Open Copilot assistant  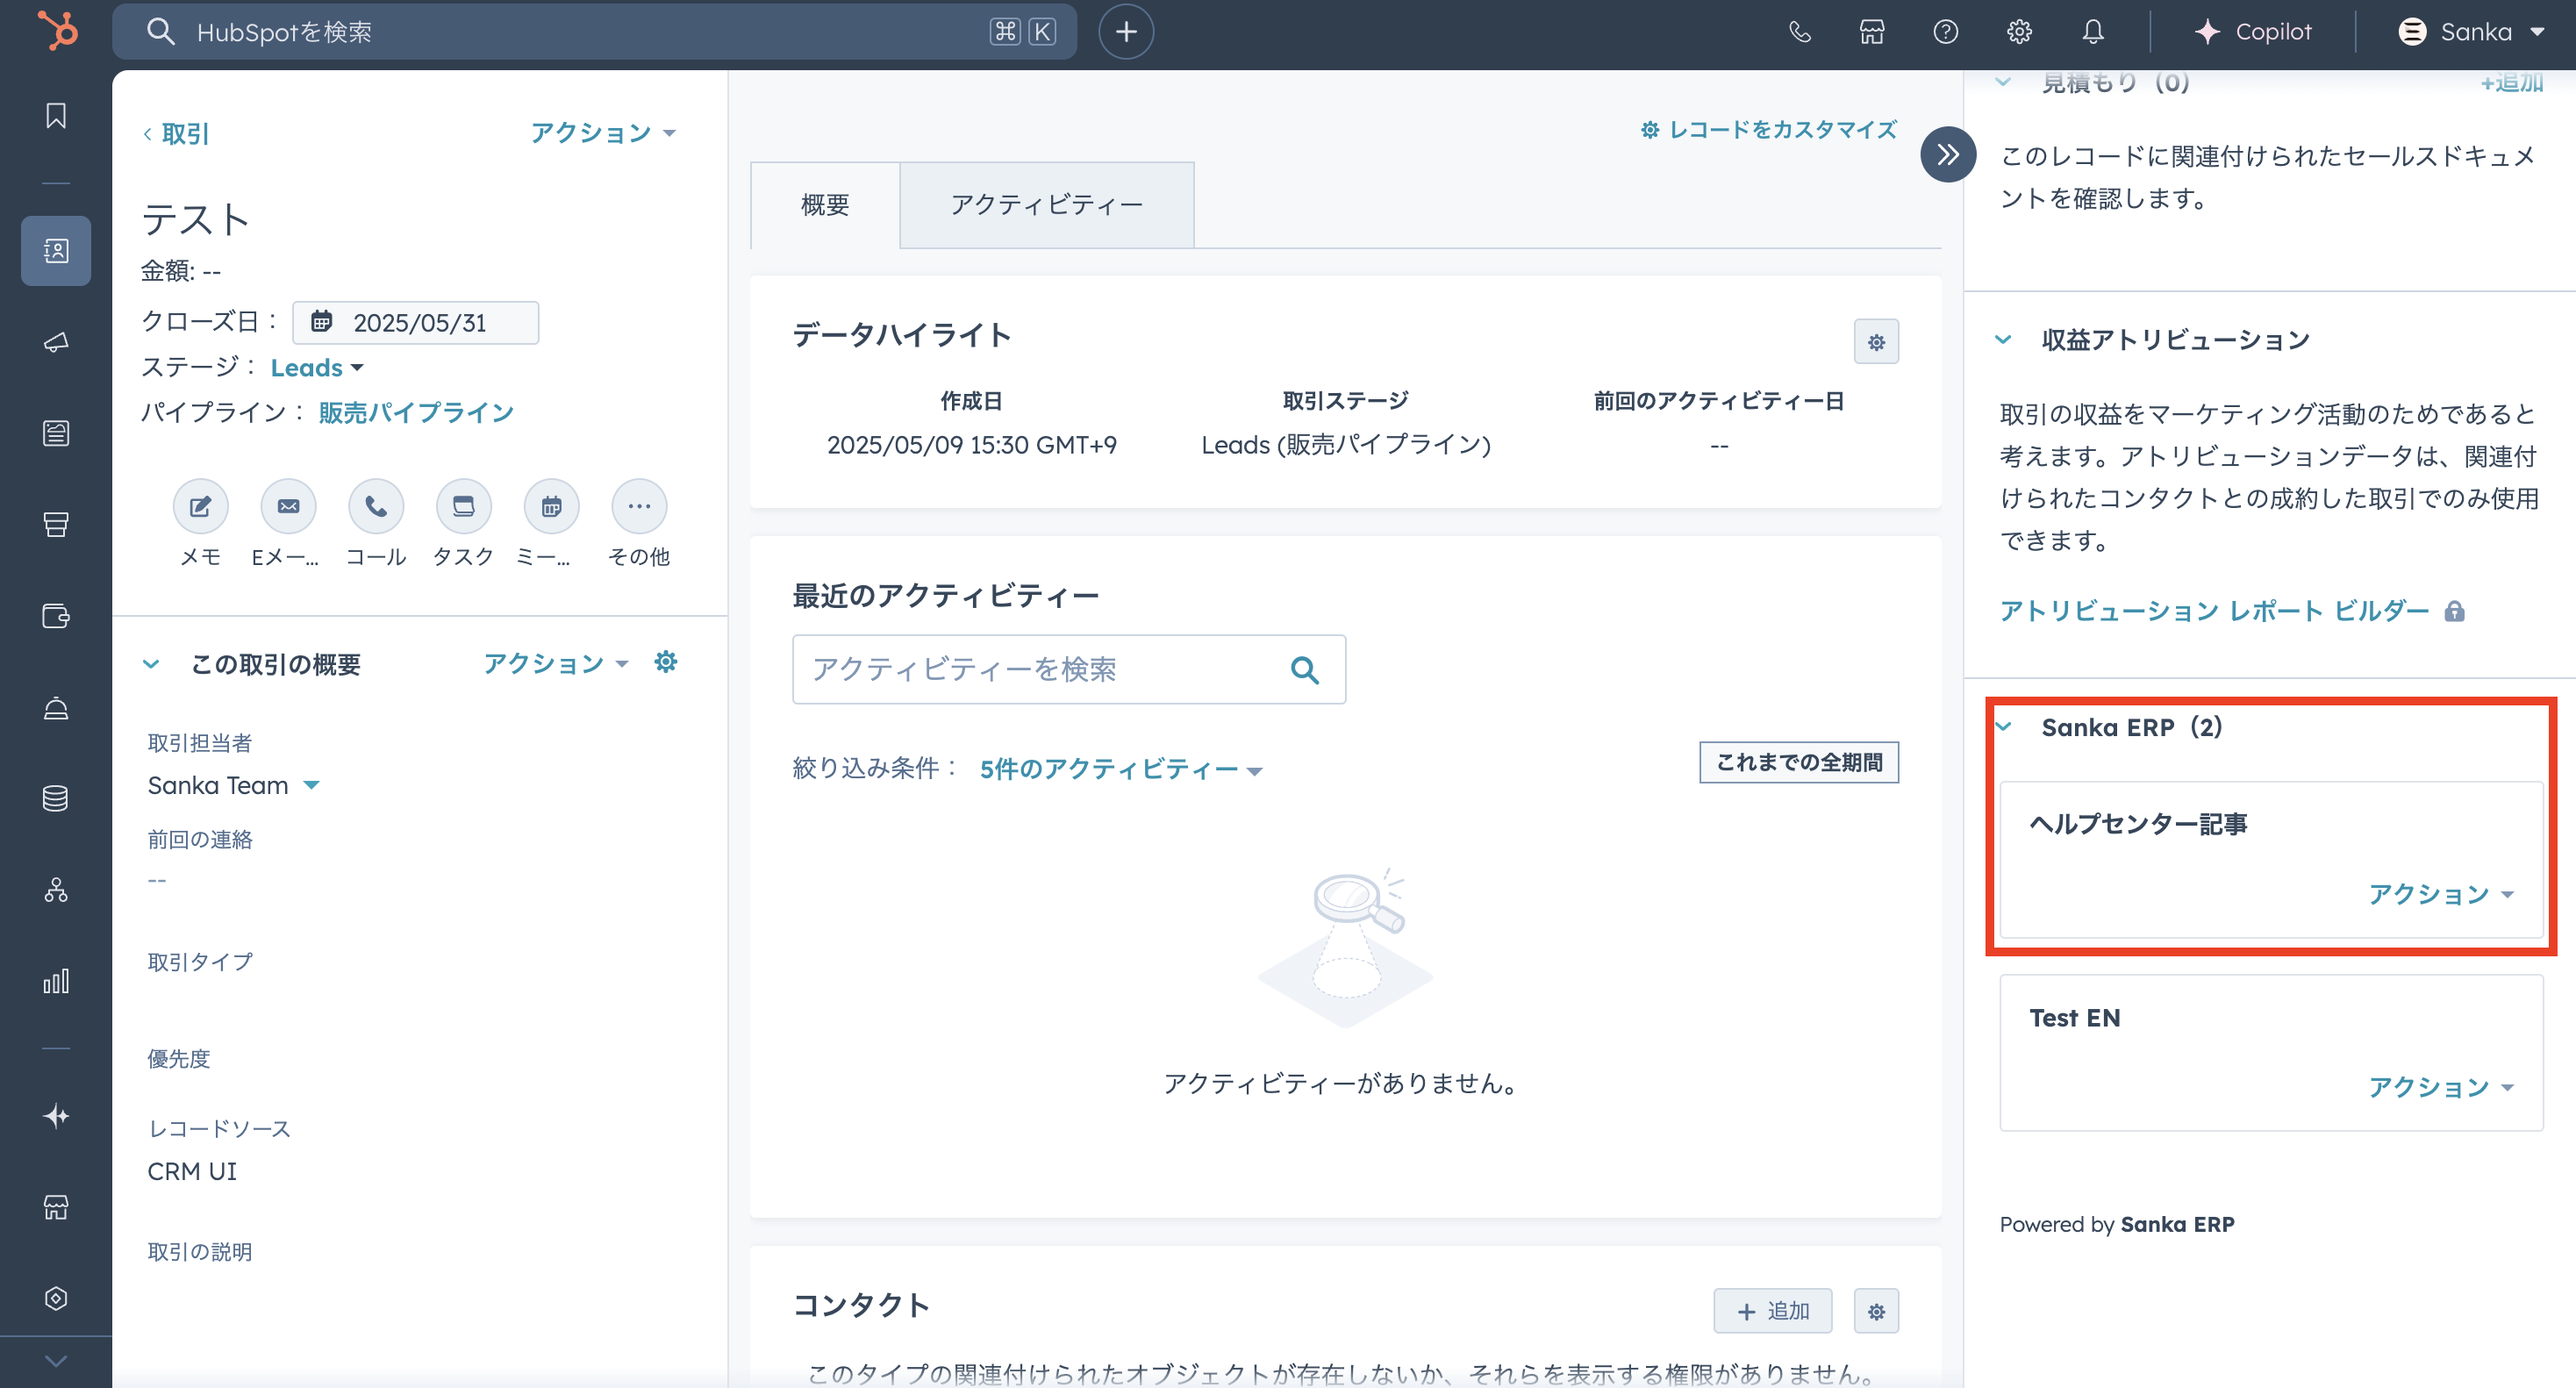(2253, 32)
